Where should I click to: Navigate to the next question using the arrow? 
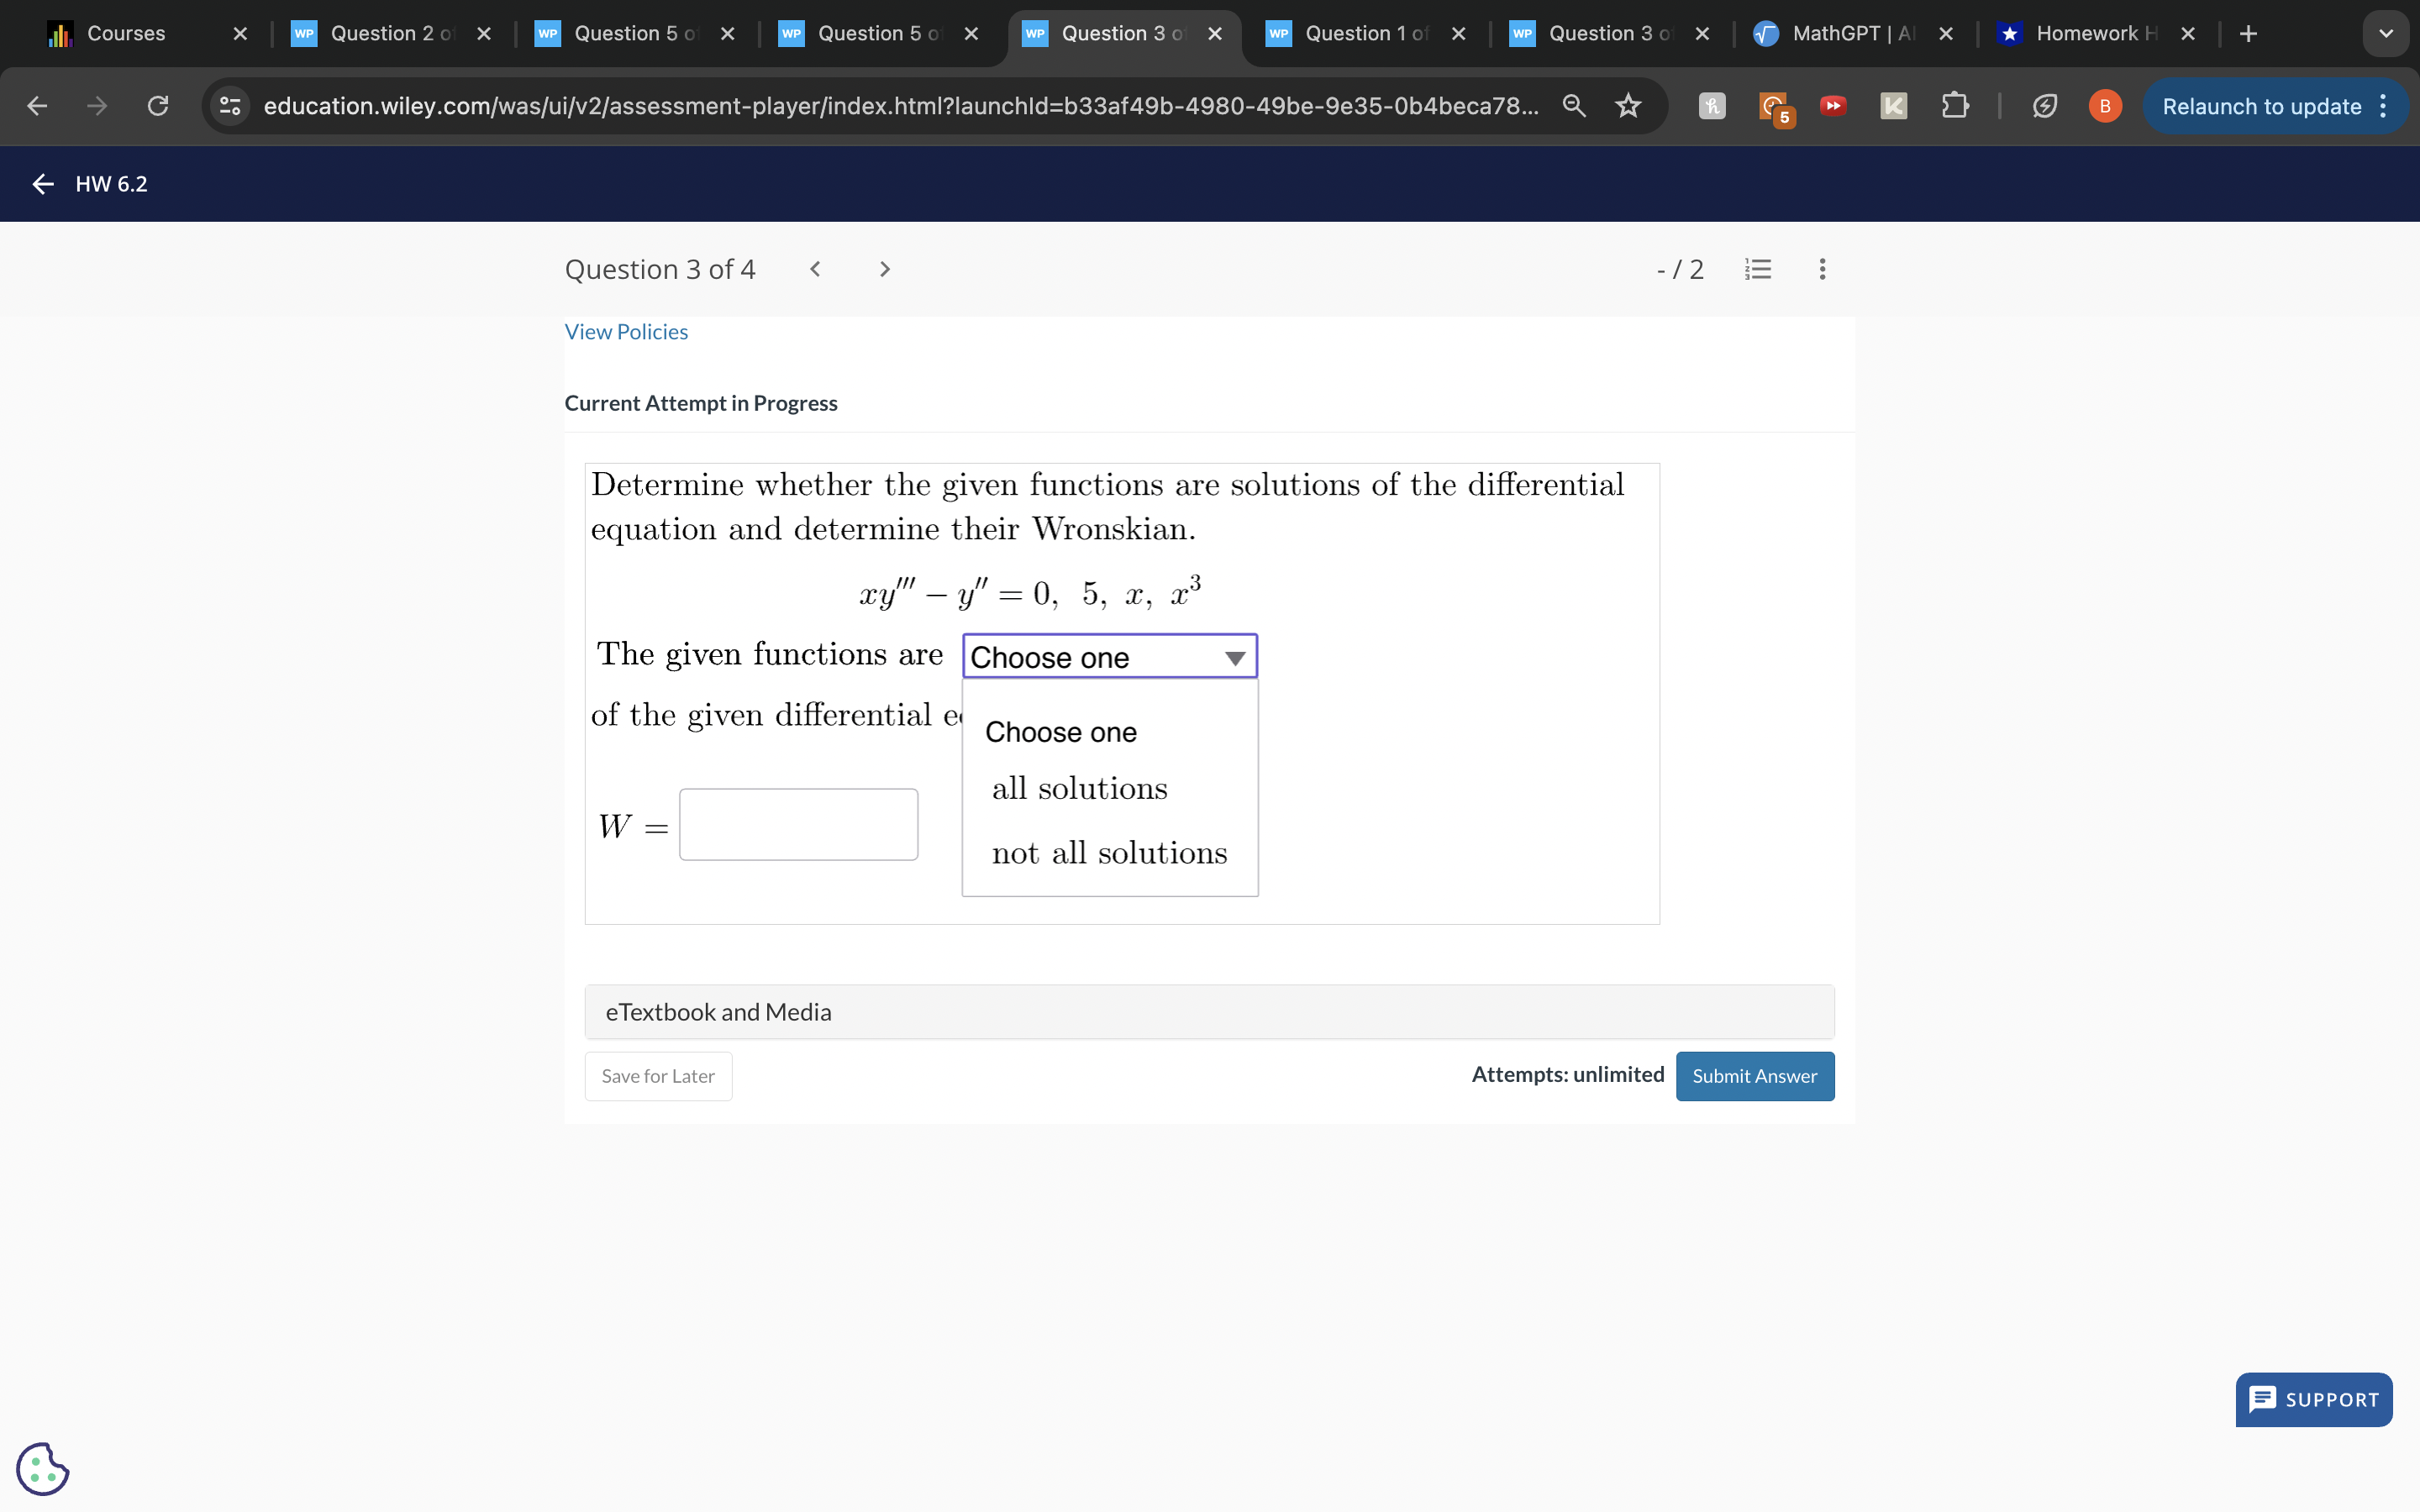[x=884, y=268]
